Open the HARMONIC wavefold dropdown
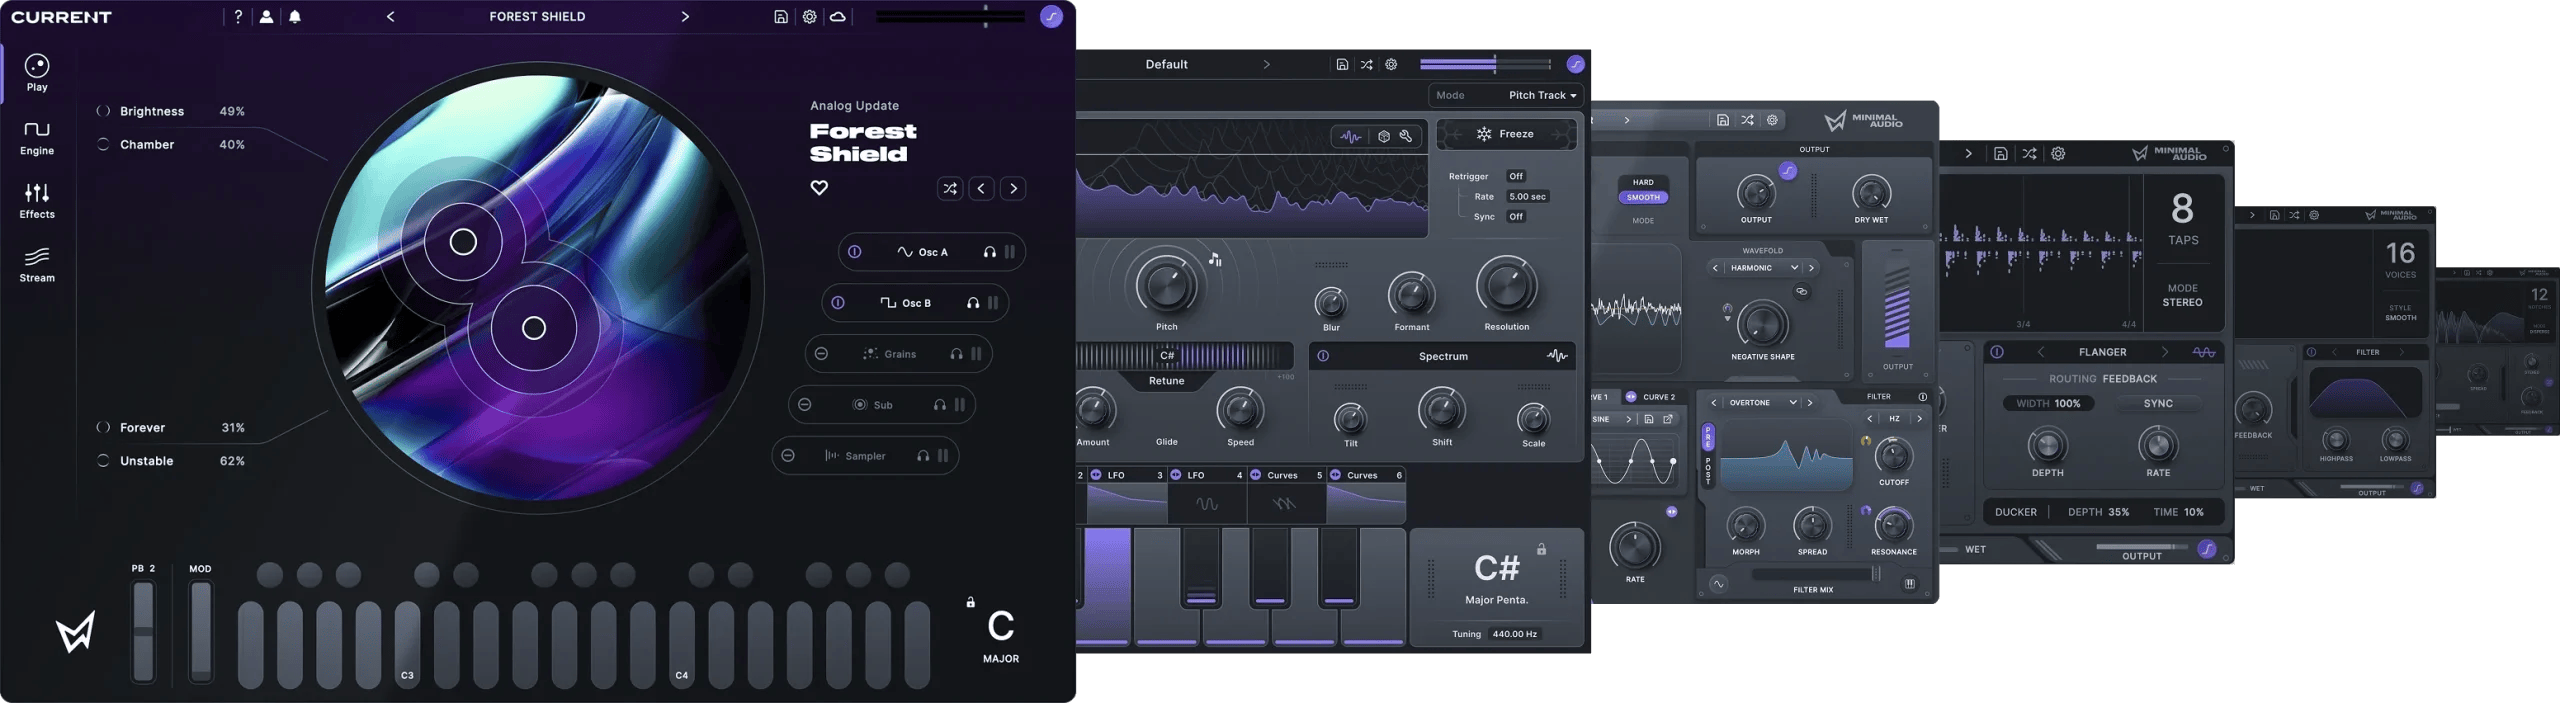This screenshot has height=703, width=2560. tap(1763, 268)
